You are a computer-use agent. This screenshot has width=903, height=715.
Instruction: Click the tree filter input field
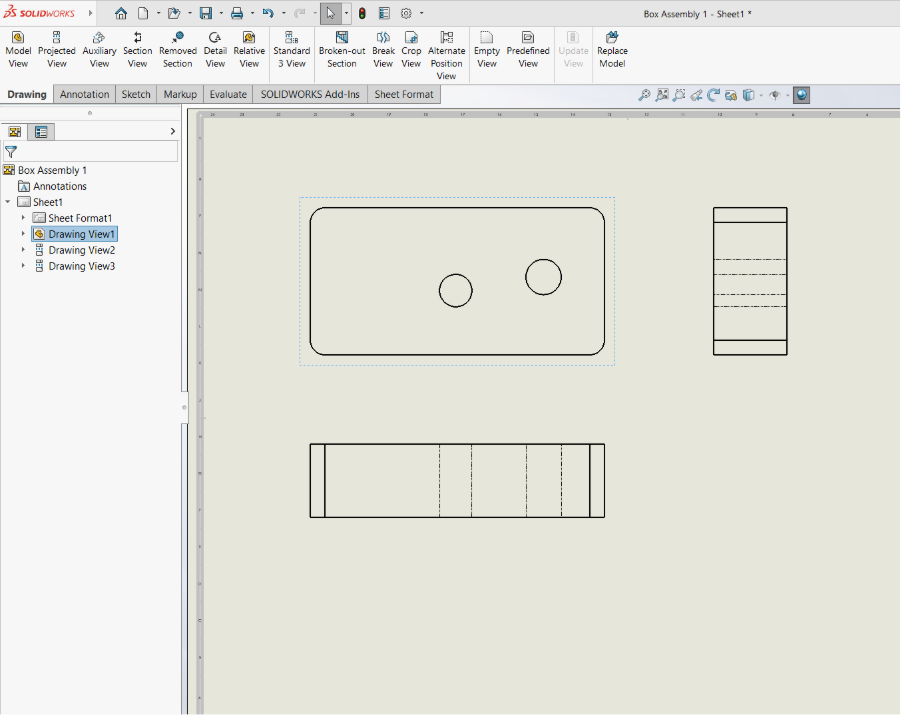(x=90, y=152)
